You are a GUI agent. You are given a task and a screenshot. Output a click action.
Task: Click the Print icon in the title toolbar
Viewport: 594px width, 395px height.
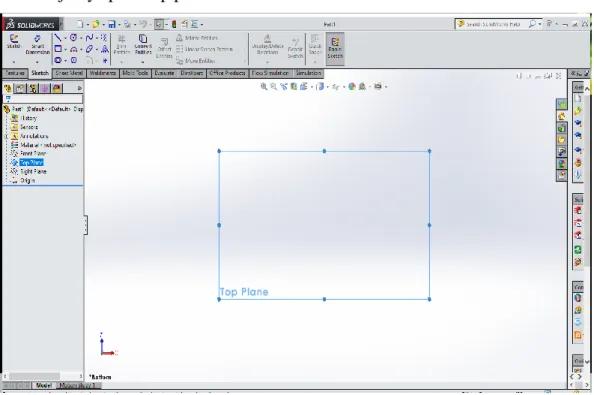127,25
